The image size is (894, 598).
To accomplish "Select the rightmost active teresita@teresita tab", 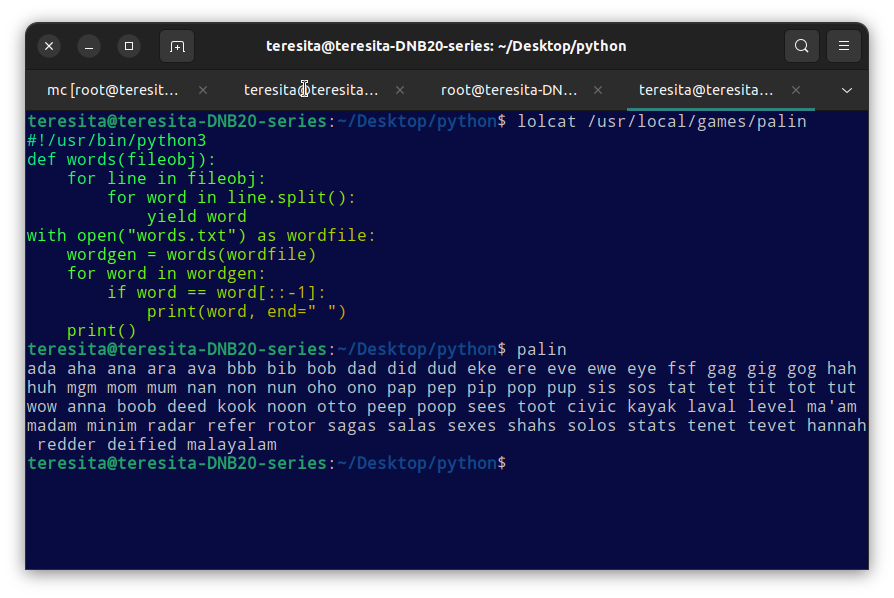I will 706,90.
